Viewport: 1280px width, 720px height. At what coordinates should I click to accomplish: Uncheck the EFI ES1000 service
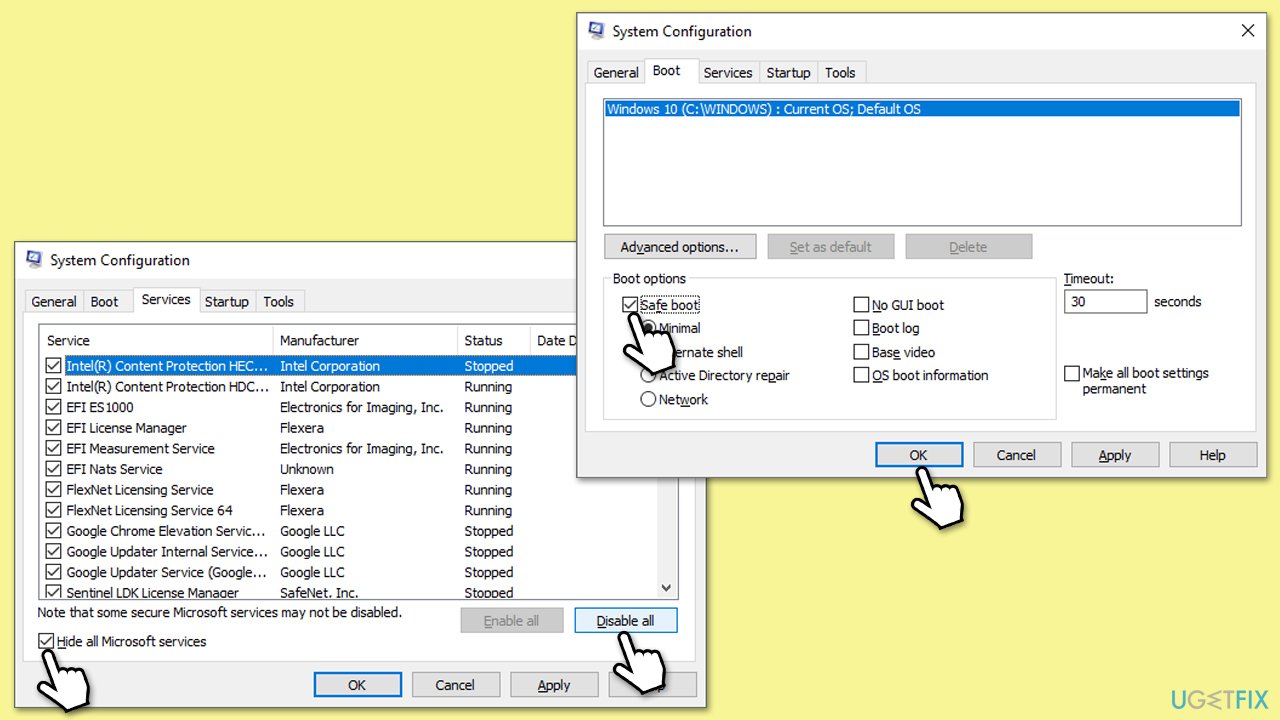click(x=54, y=407)
